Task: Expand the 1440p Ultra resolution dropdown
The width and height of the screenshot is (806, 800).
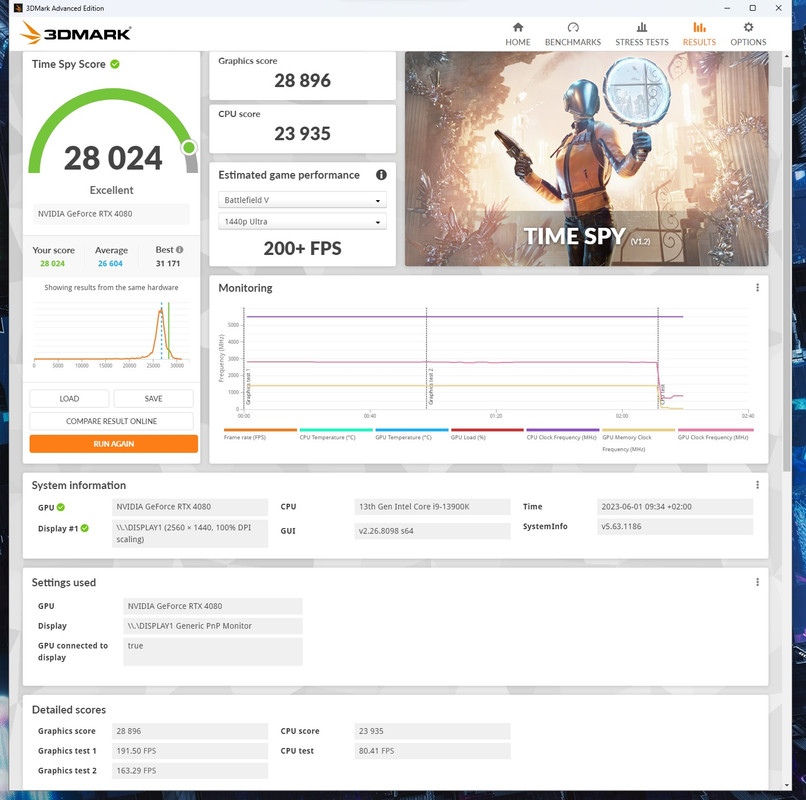Action: (302, 222)
